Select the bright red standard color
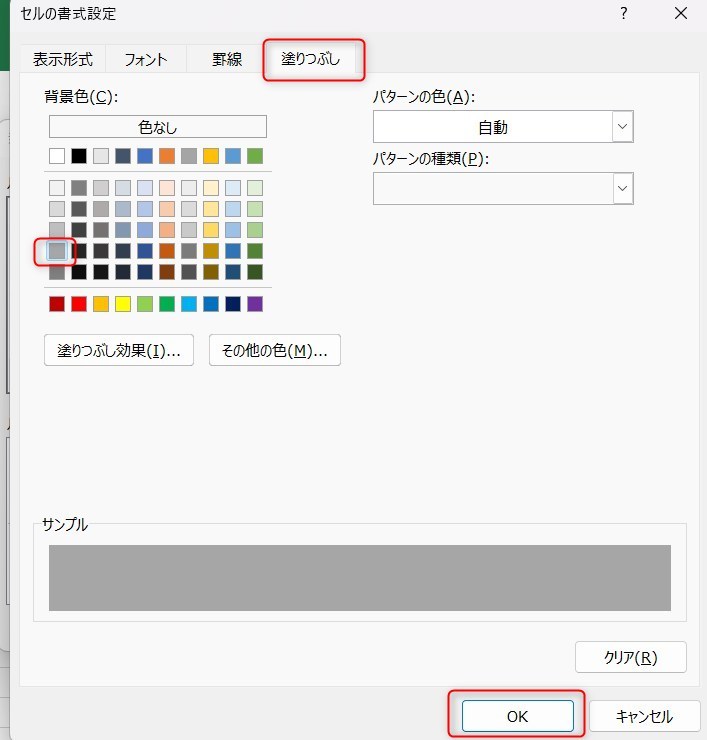 click(79, 304)
